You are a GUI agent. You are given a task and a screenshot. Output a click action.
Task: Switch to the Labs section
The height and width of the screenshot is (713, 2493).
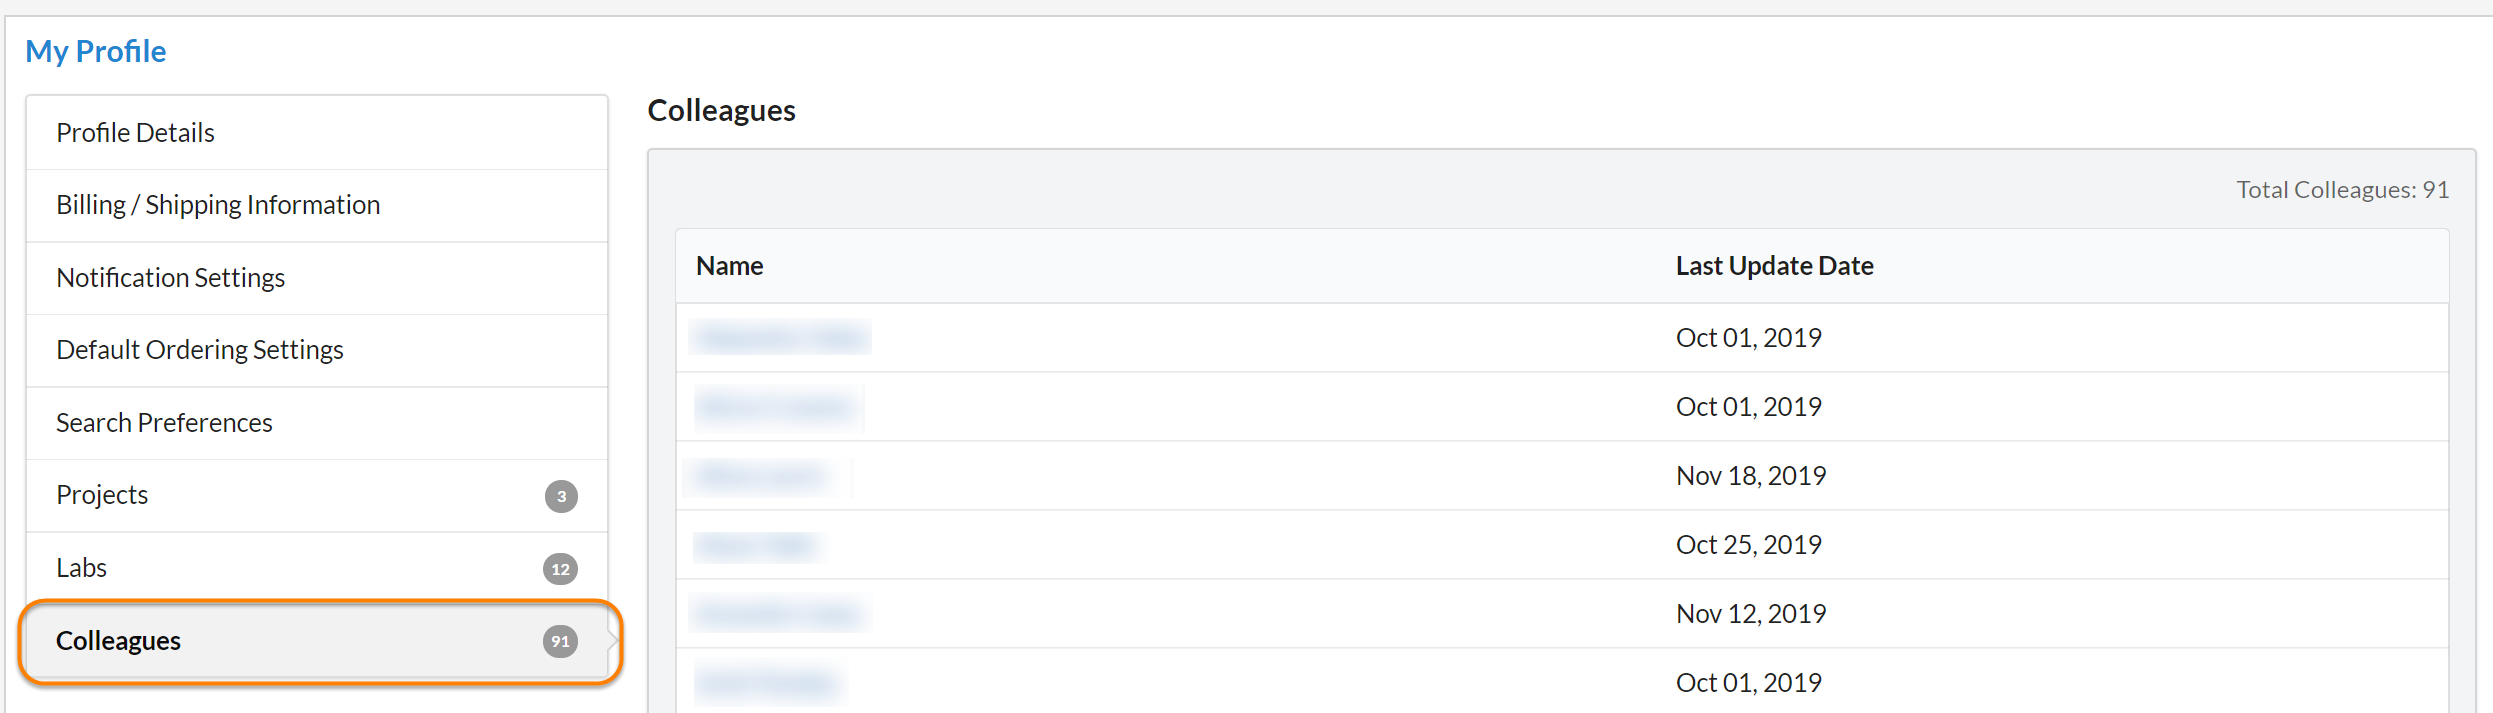pyautogui.click(x=82, y=568)
